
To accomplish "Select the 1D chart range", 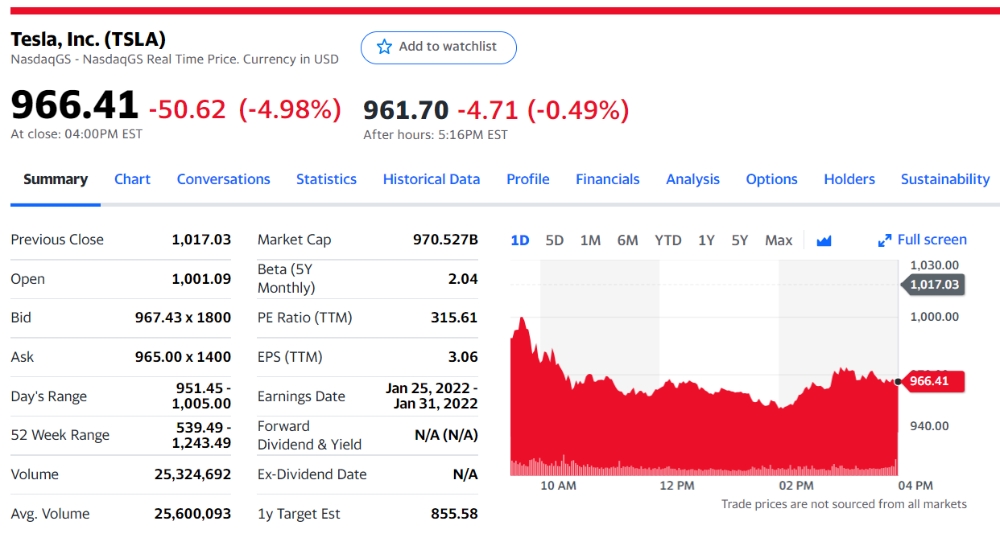I will (520, 240).
